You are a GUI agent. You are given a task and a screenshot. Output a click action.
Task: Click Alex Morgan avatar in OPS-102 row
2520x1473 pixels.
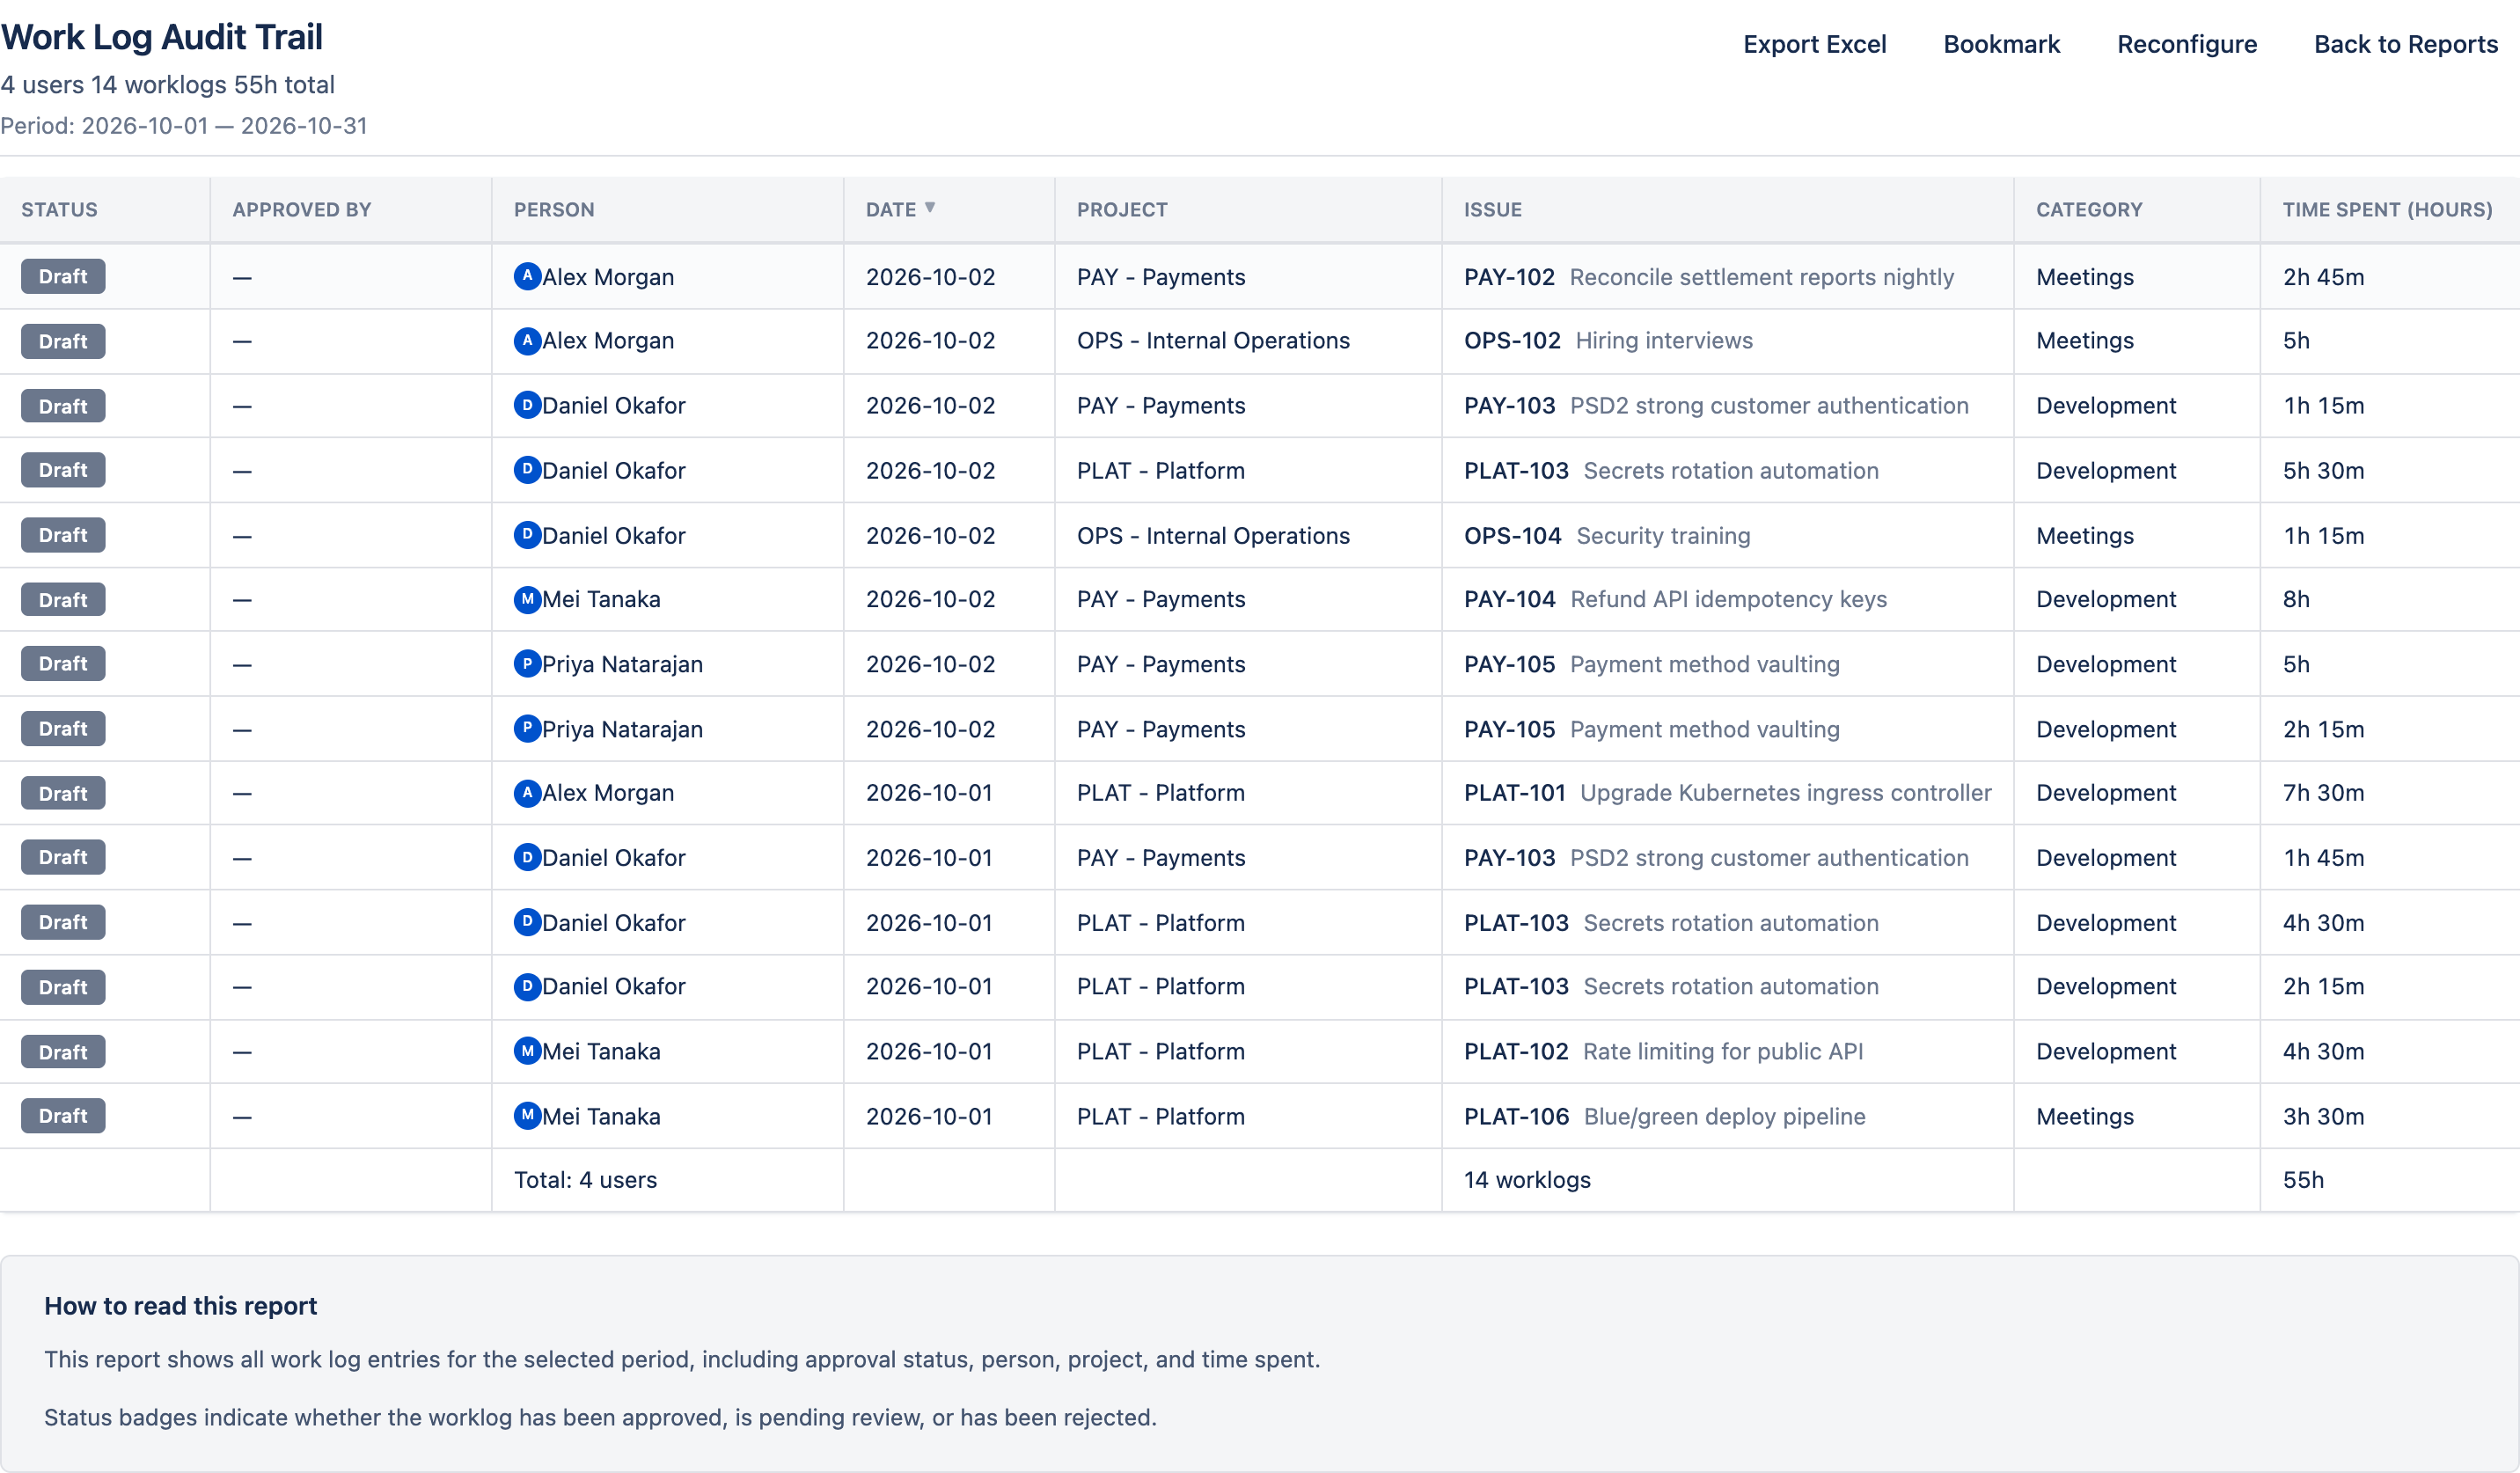tap(527, 341)
